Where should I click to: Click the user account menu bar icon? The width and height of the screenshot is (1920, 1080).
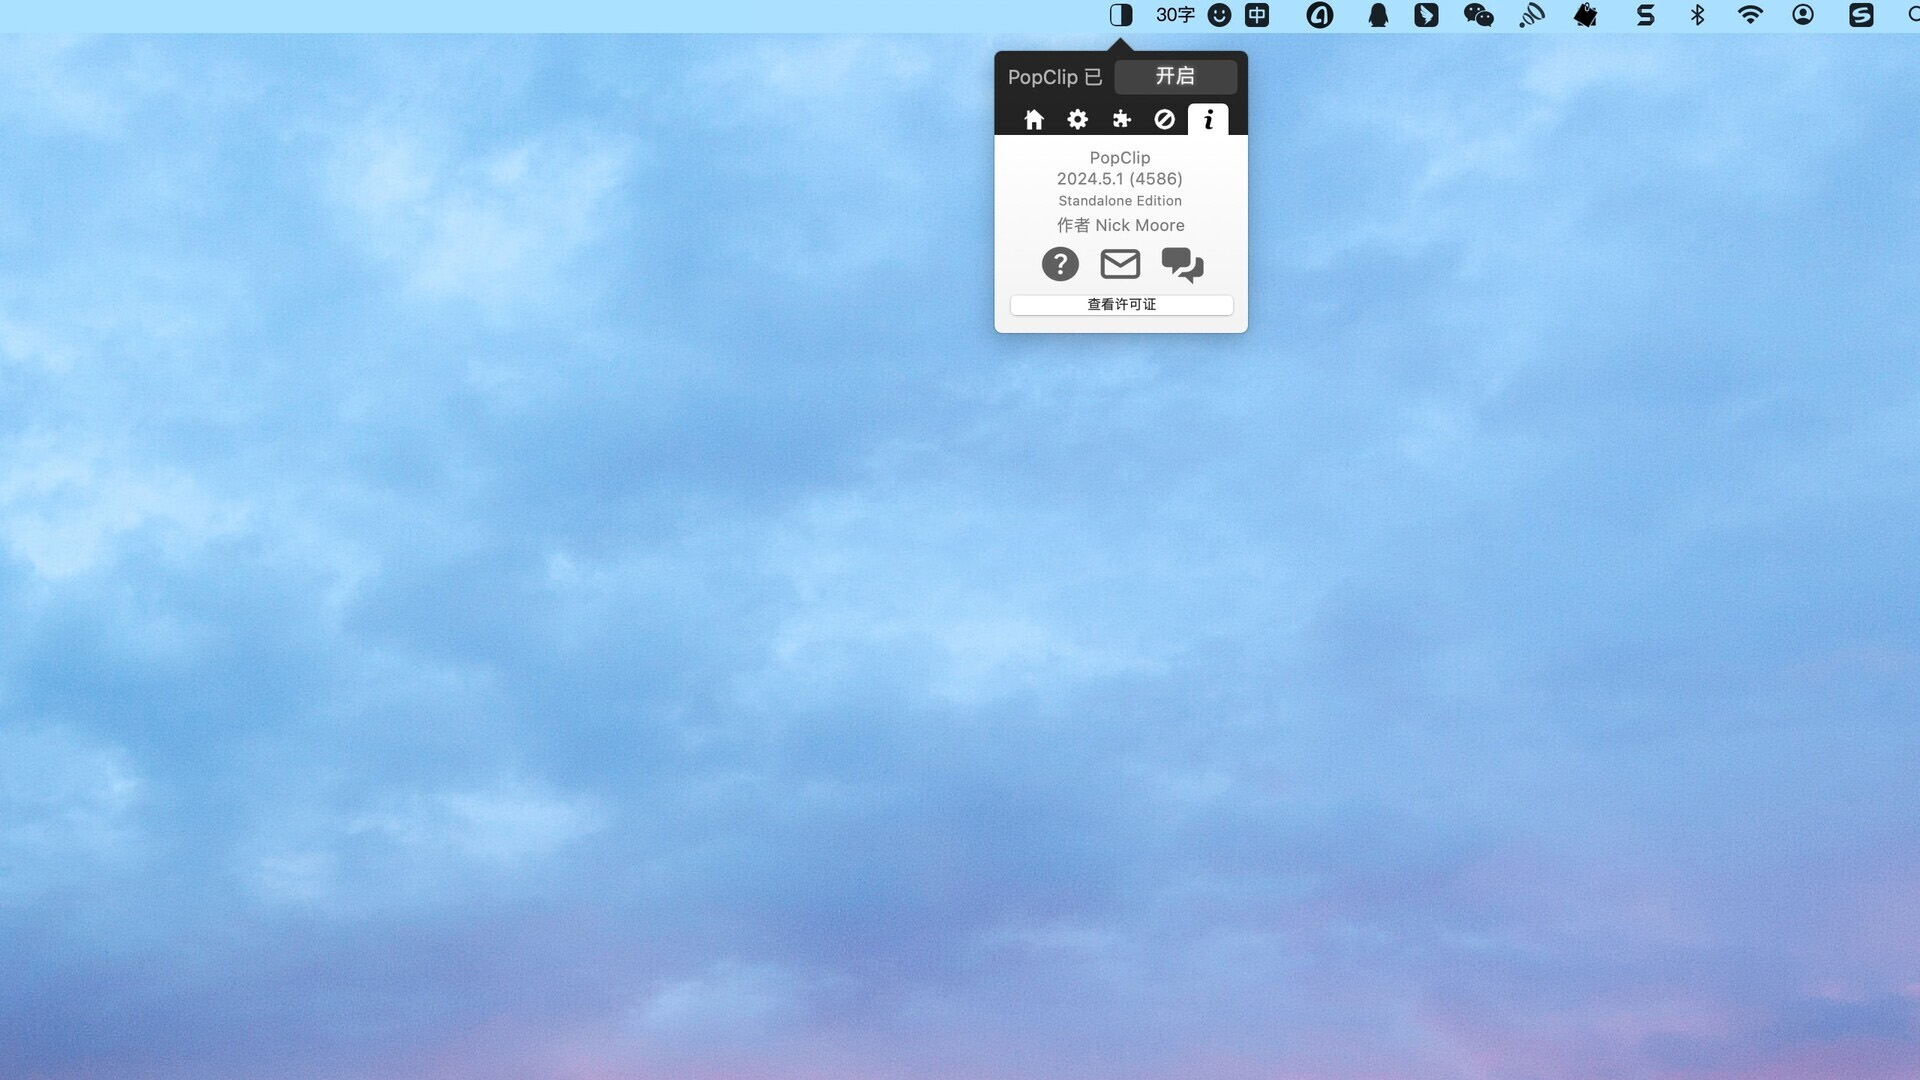1803,15
